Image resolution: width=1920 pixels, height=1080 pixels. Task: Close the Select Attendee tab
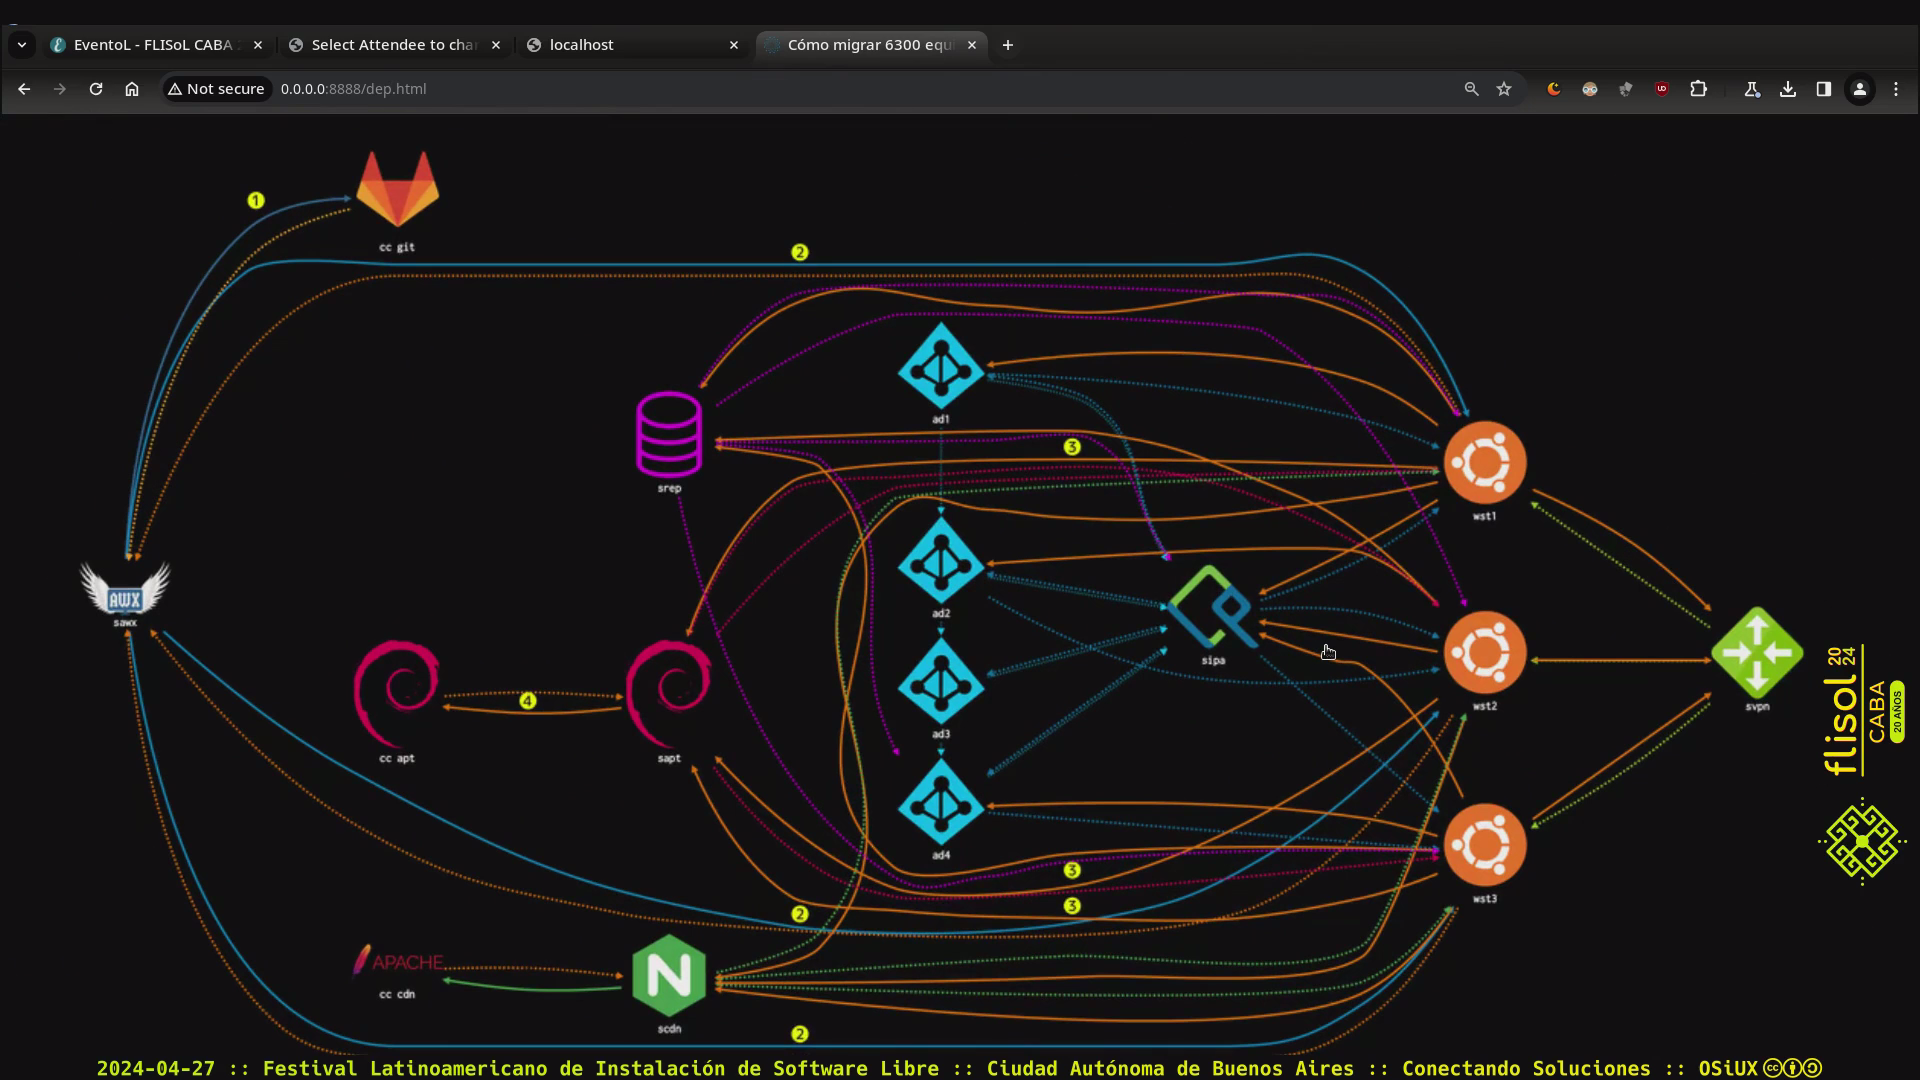(x=496, y=45)
